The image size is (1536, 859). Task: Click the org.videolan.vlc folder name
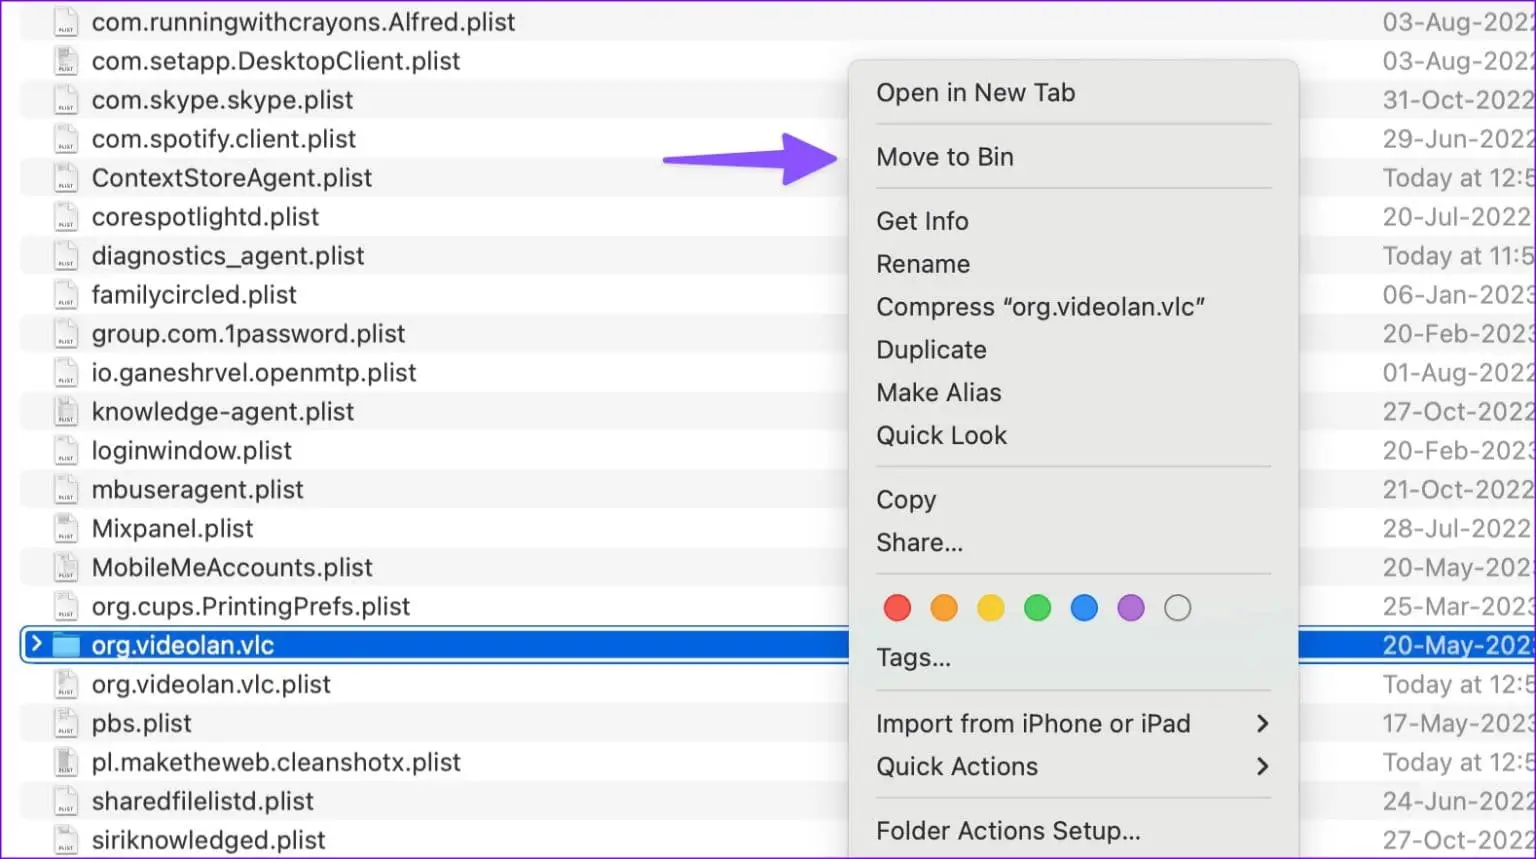[x=183, y=646]
